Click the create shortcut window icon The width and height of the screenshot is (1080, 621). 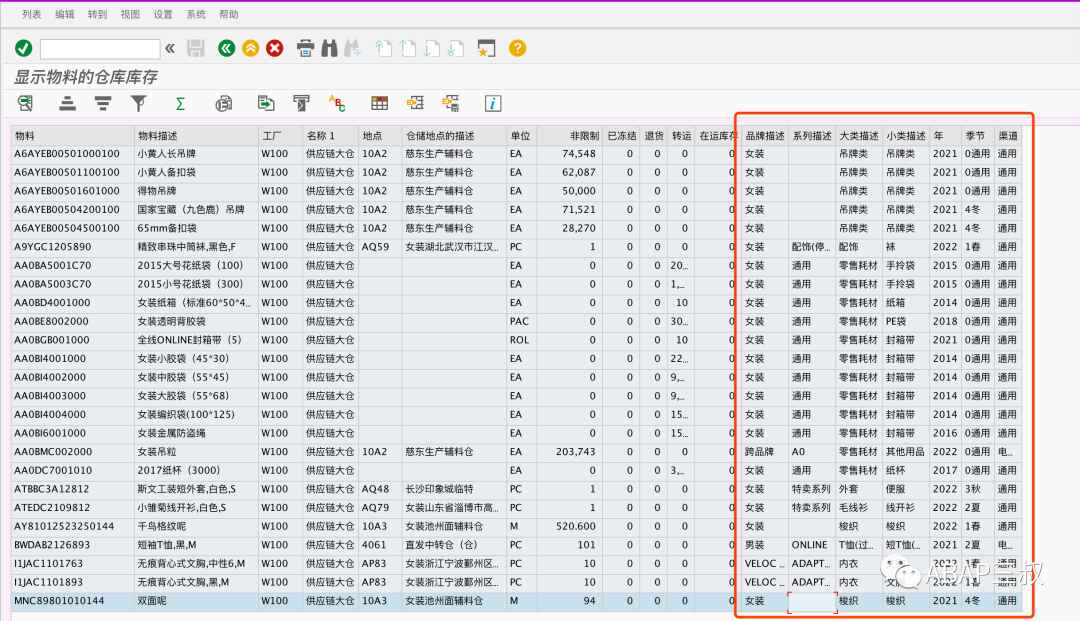pos(486,48)
